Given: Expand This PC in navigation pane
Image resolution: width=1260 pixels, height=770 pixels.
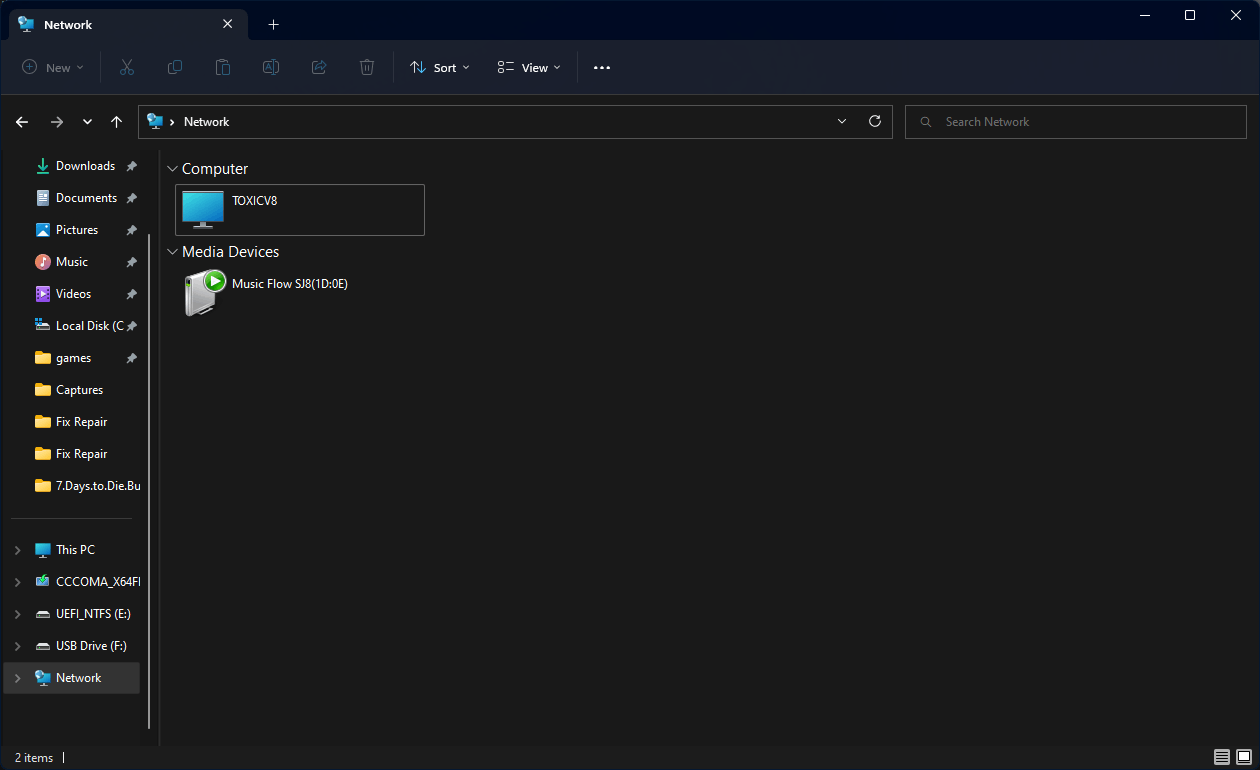Looking at the screenshot, I should coord(17,550).
